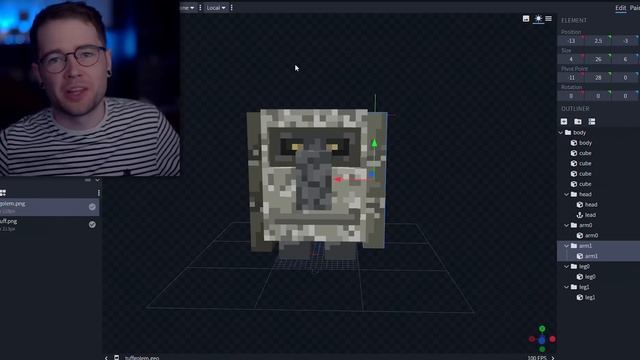Click the bottom green axis on navigation gizmo

542,349
